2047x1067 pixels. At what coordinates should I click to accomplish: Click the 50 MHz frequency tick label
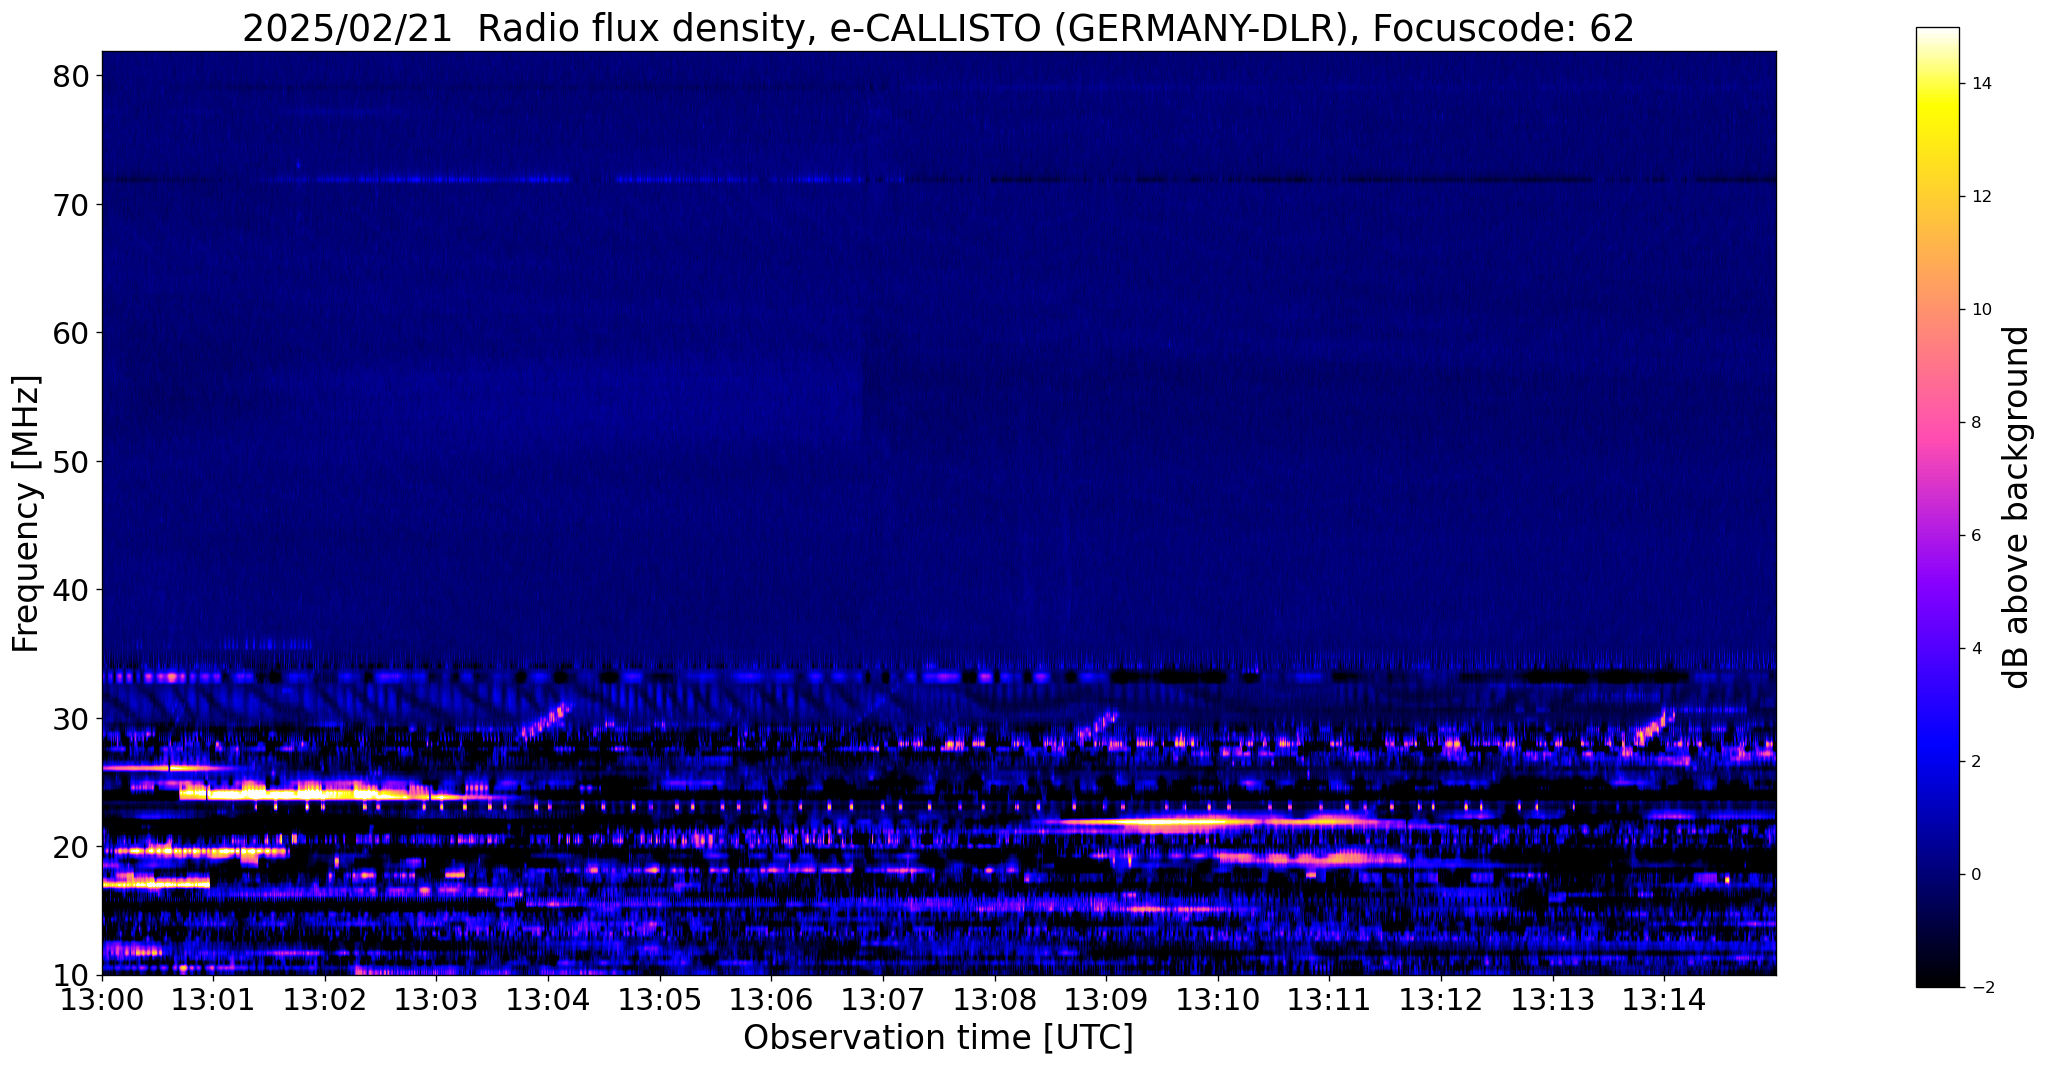pos(73,461)
